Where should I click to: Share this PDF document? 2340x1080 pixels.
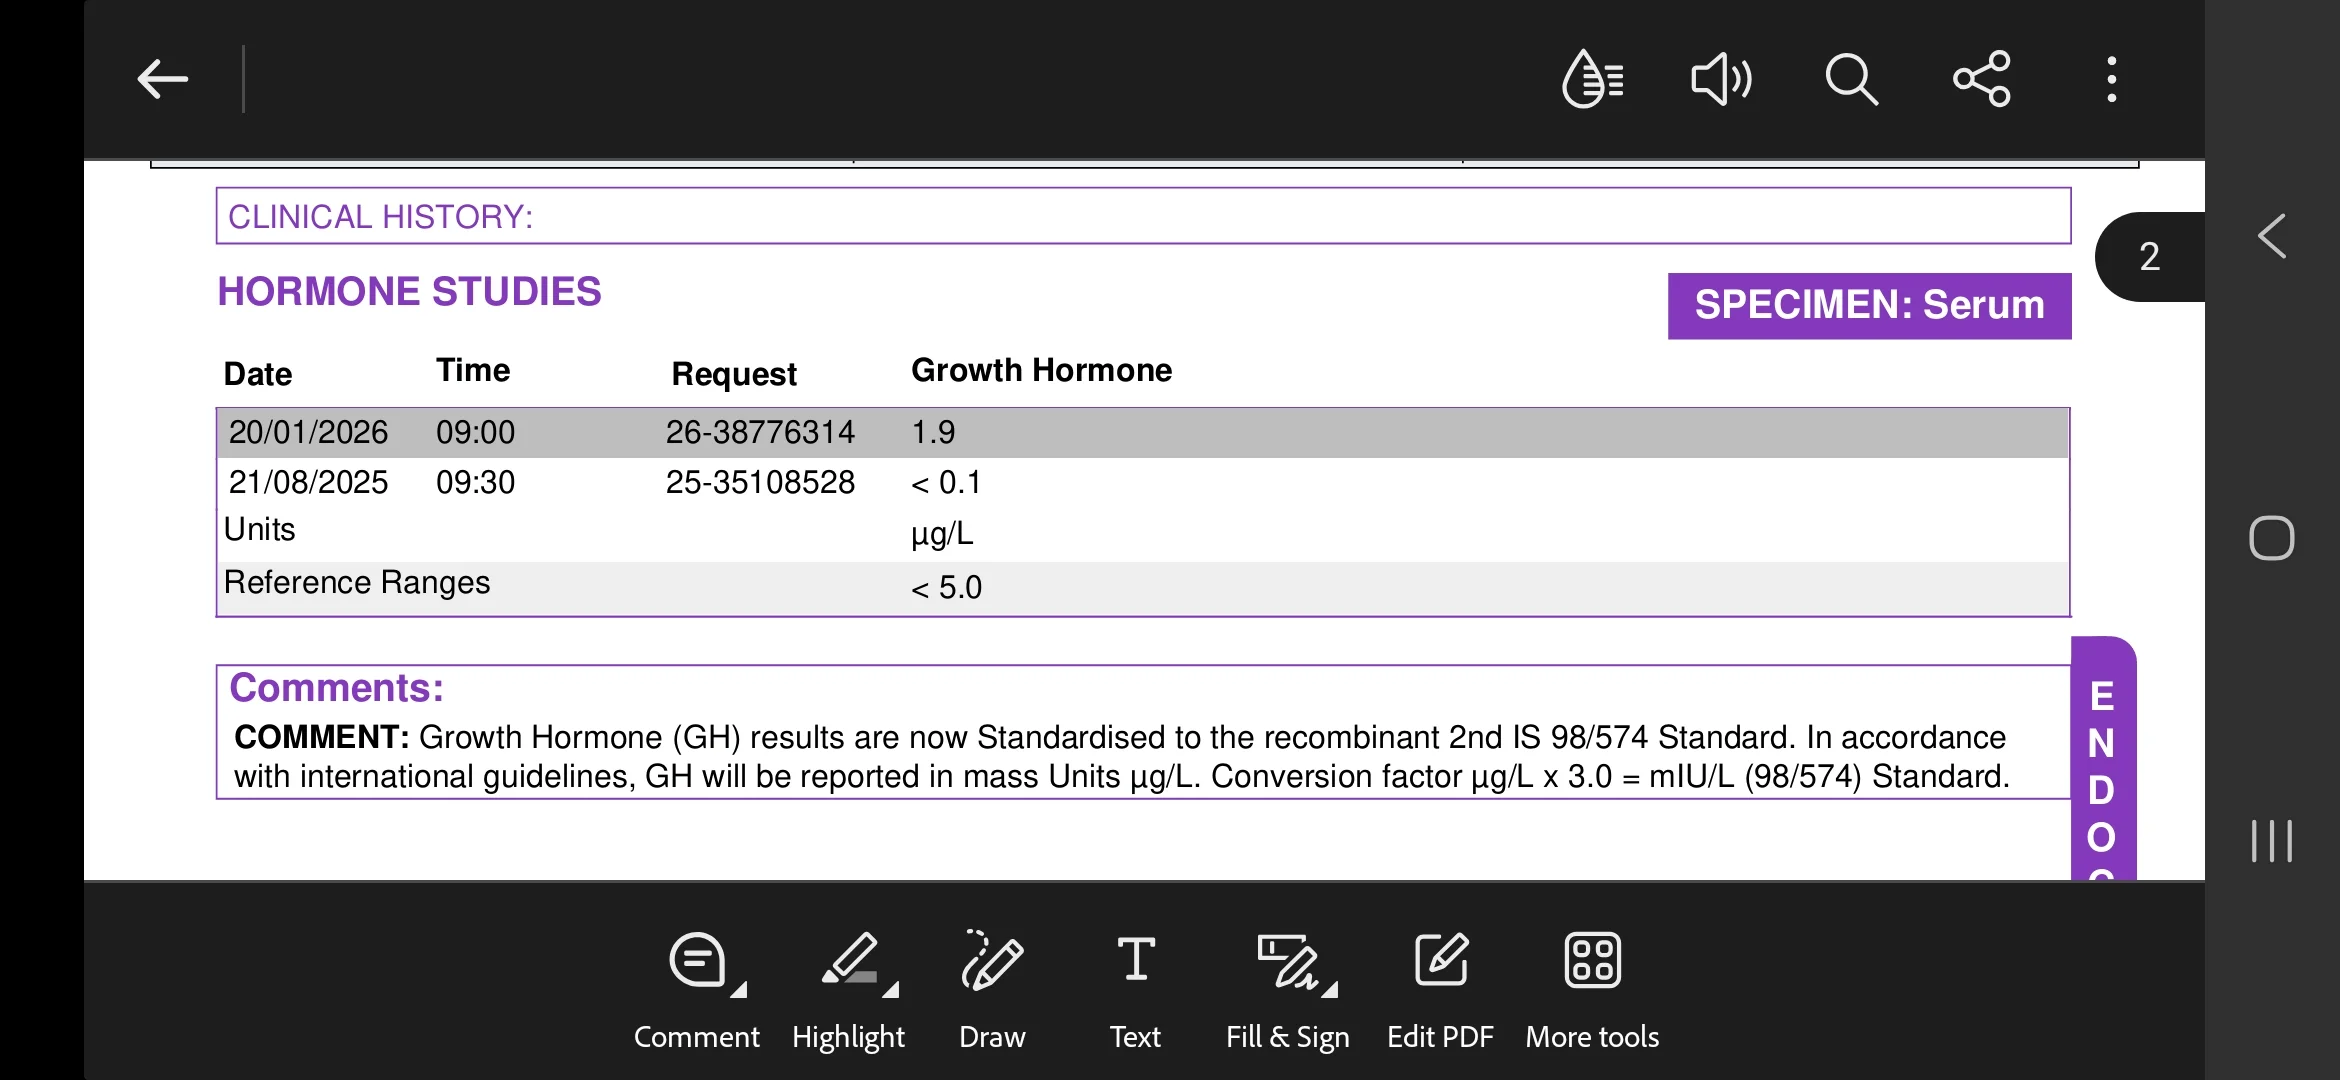pos(1981,79)
